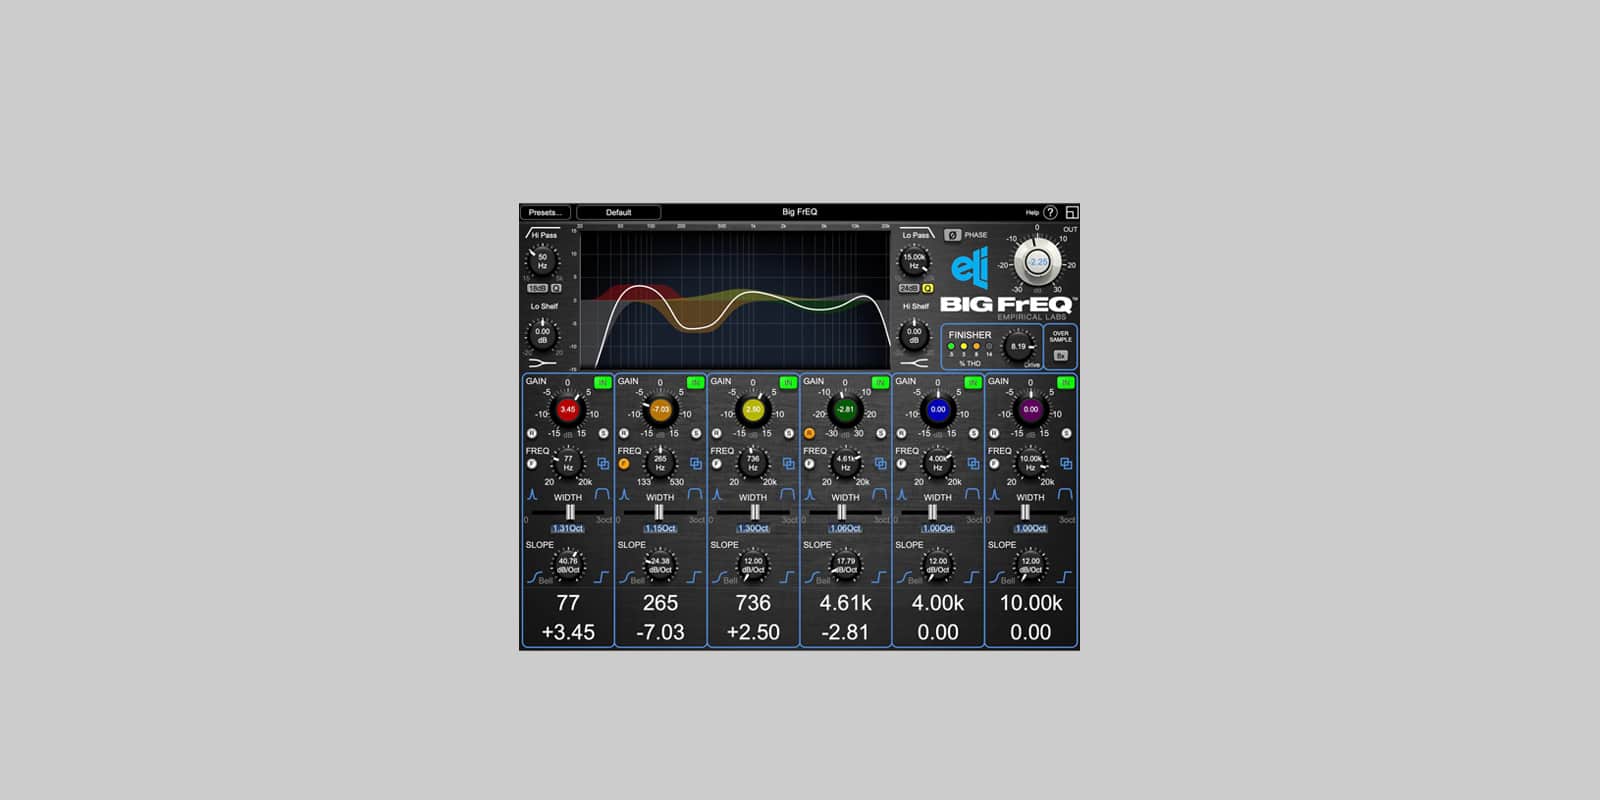Toggle the IN button on the 77 Hz band
This screenshot has height=800, width=1600.
pyautogui.click(x=602, y=382)
